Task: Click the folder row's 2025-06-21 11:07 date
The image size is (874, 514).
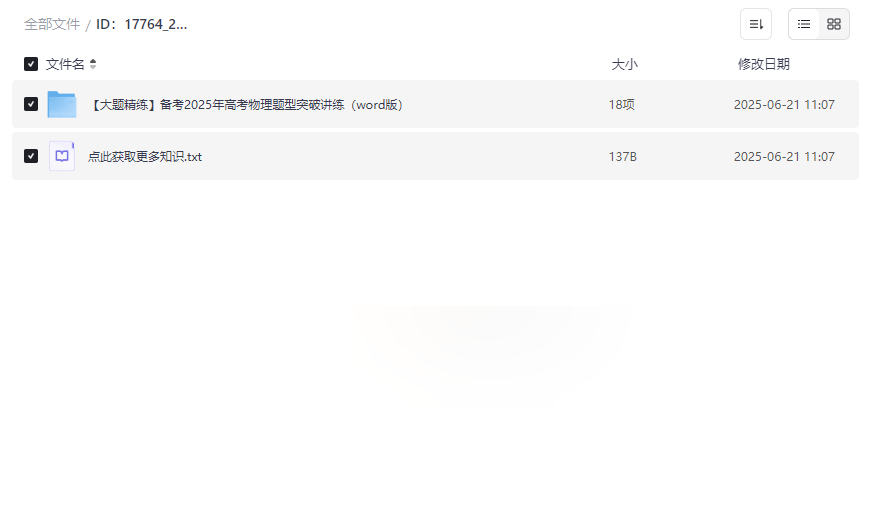Action: tap(784, 105)
